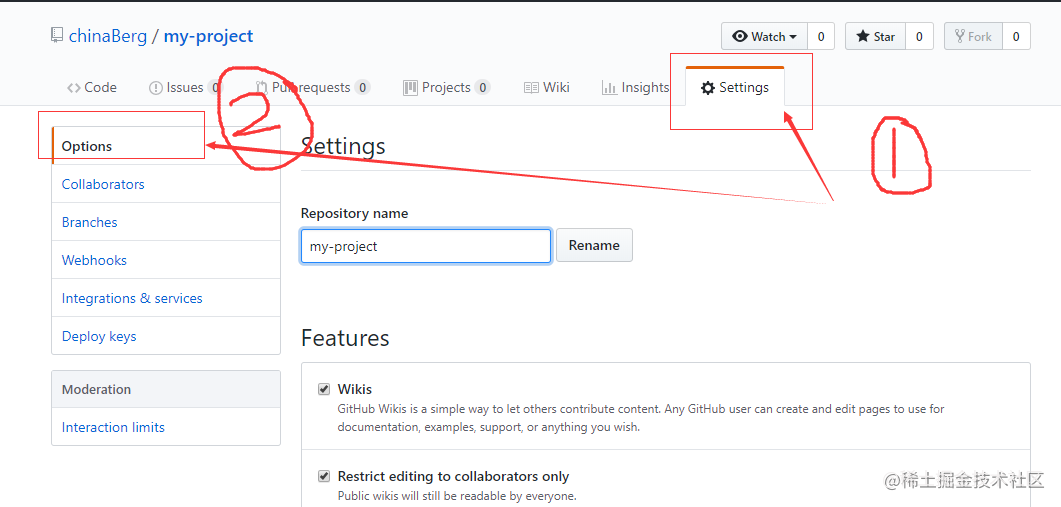Open the Pull requests tab

(x=313, y=87)
